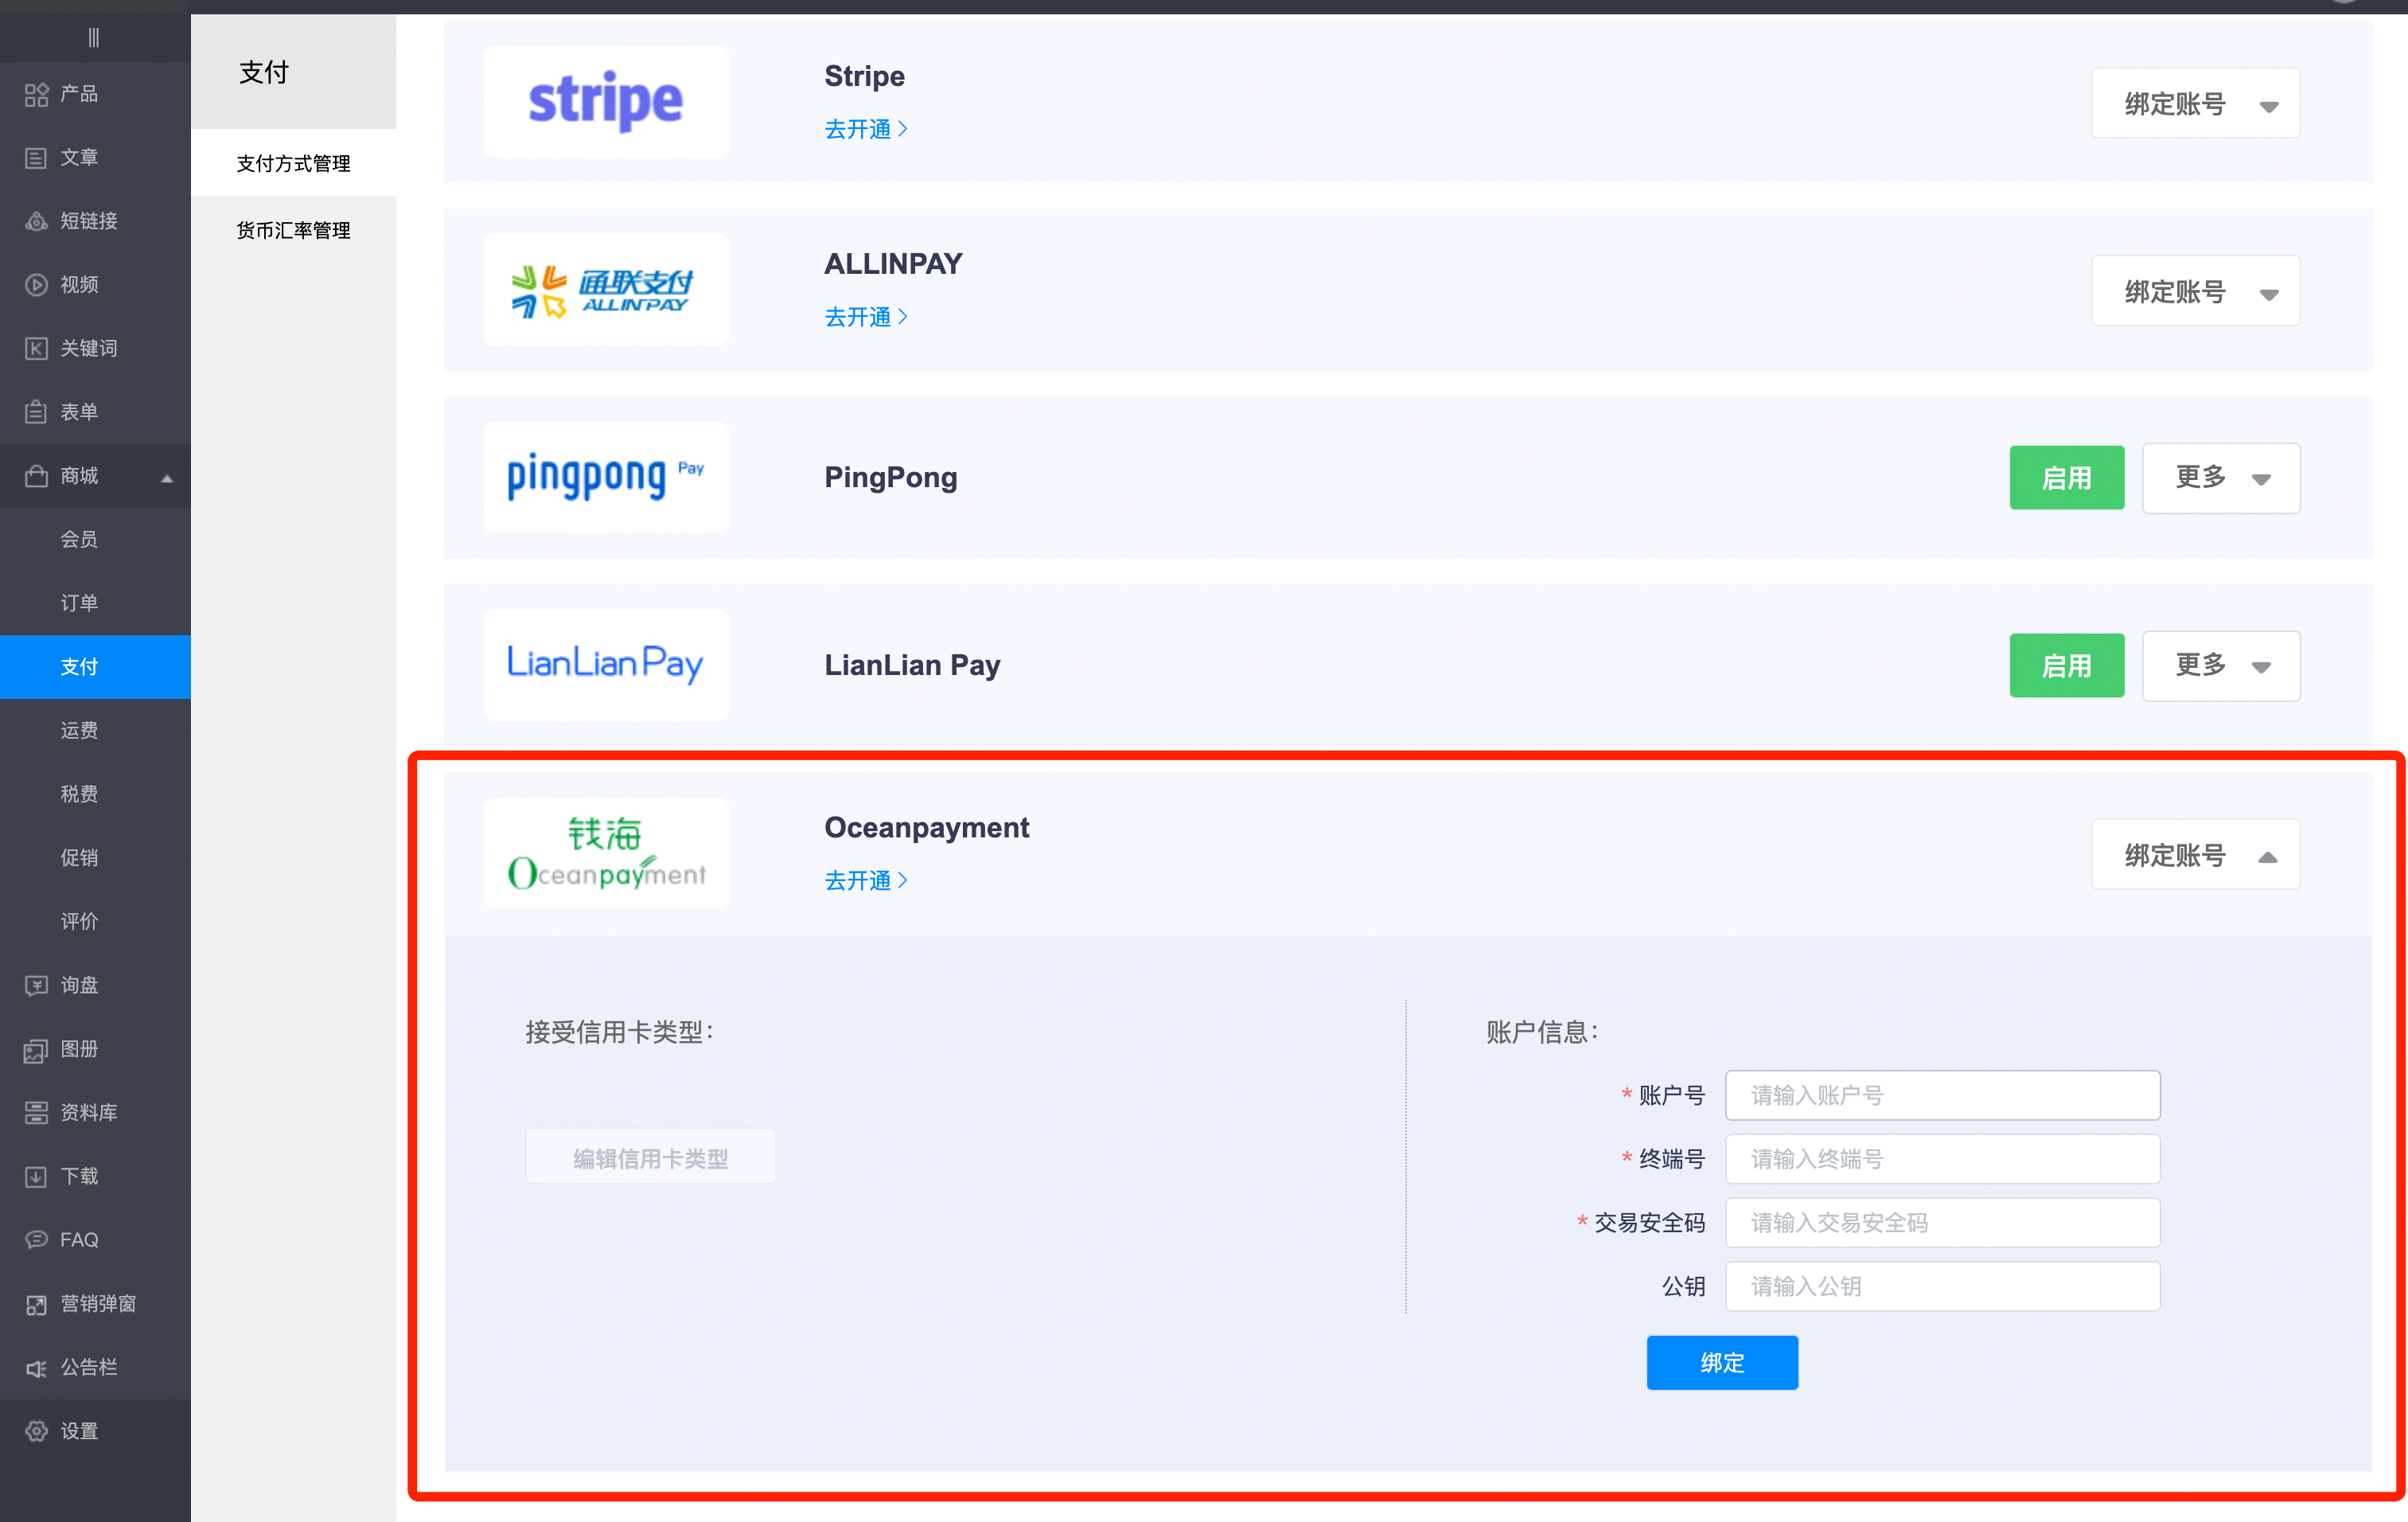
Task: Click the Download icon in sidebar
Action: pyautogui.click(x=36, y=1176)
